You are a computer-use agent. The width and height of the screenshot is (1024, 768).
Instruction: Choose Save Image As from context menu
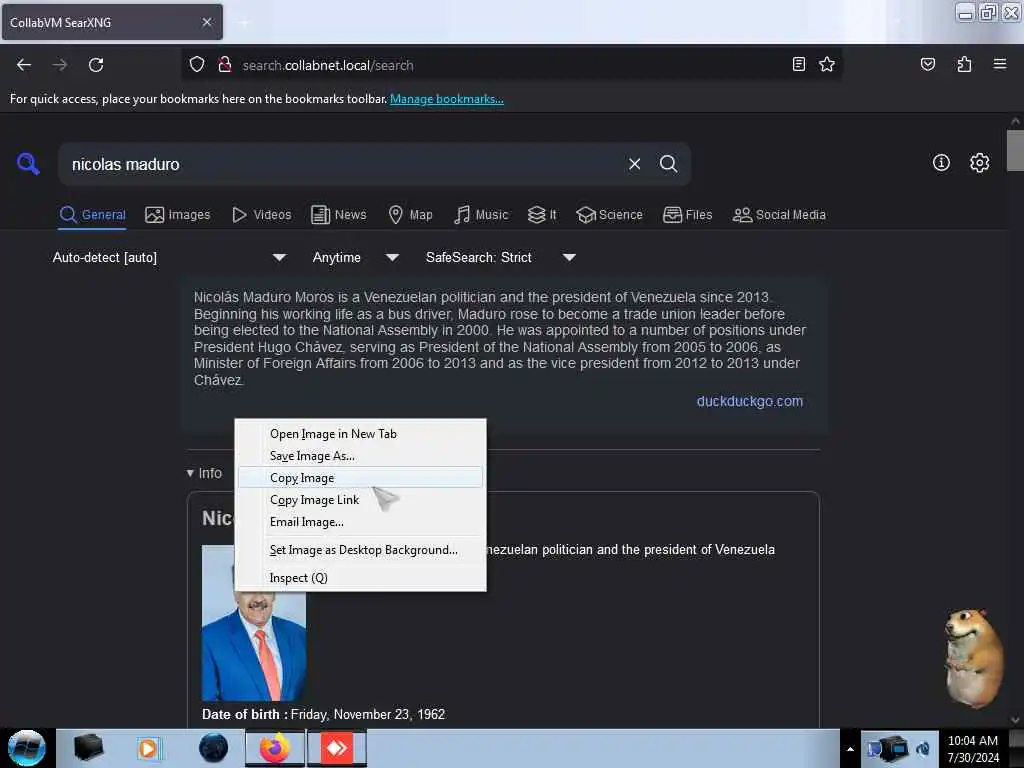pyautogui.click(x=360, y=456)
